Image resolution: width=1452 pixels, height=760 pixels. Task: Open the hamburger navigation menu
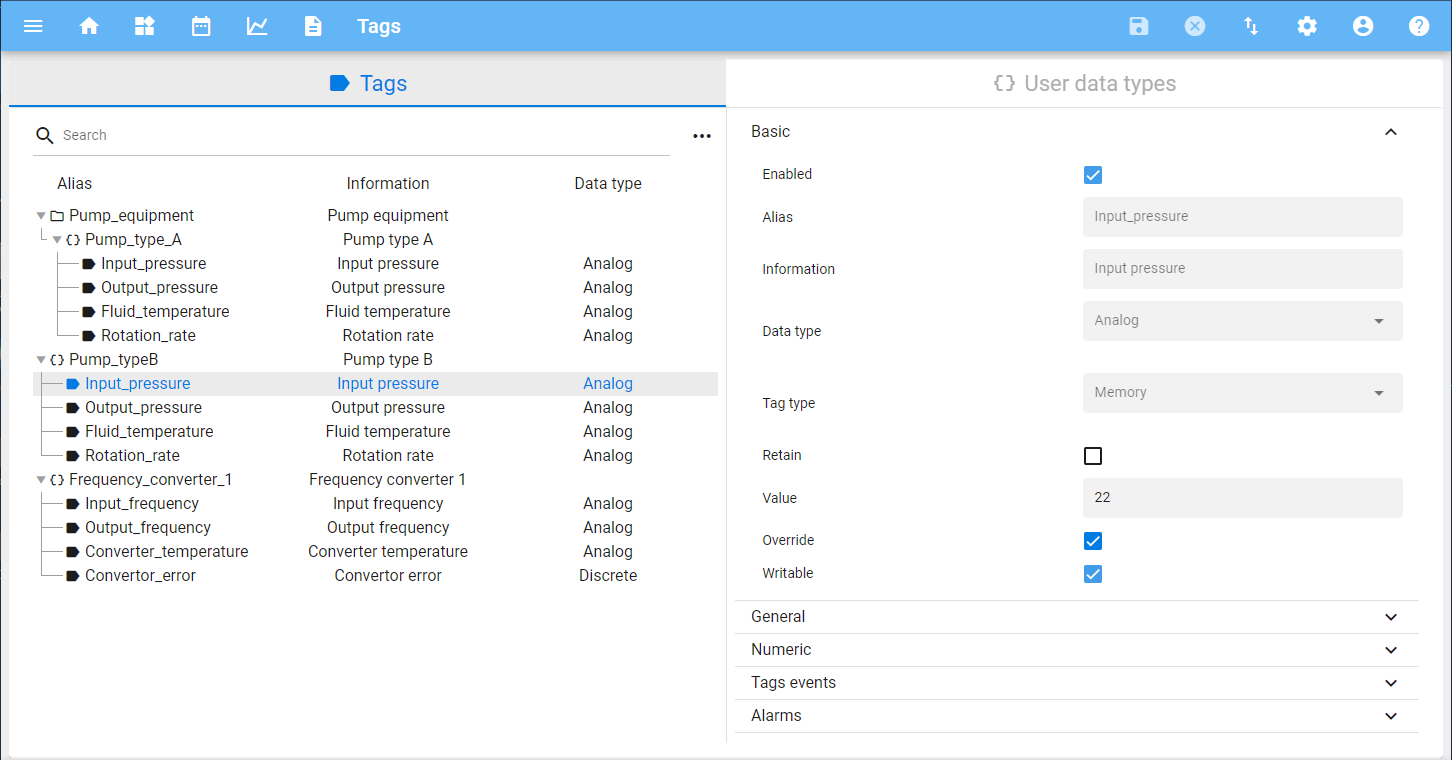coord(33,26)
